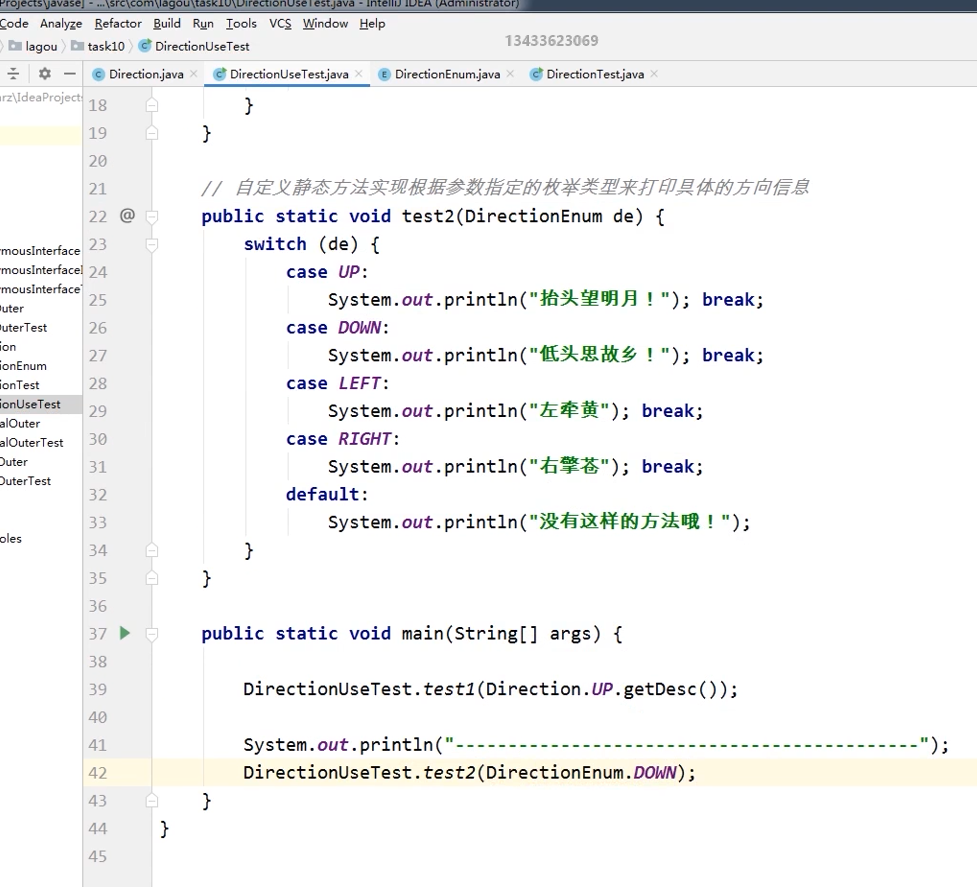Select the tree item ending in ionEnum
977x887 pixels.
click(24, 366)
